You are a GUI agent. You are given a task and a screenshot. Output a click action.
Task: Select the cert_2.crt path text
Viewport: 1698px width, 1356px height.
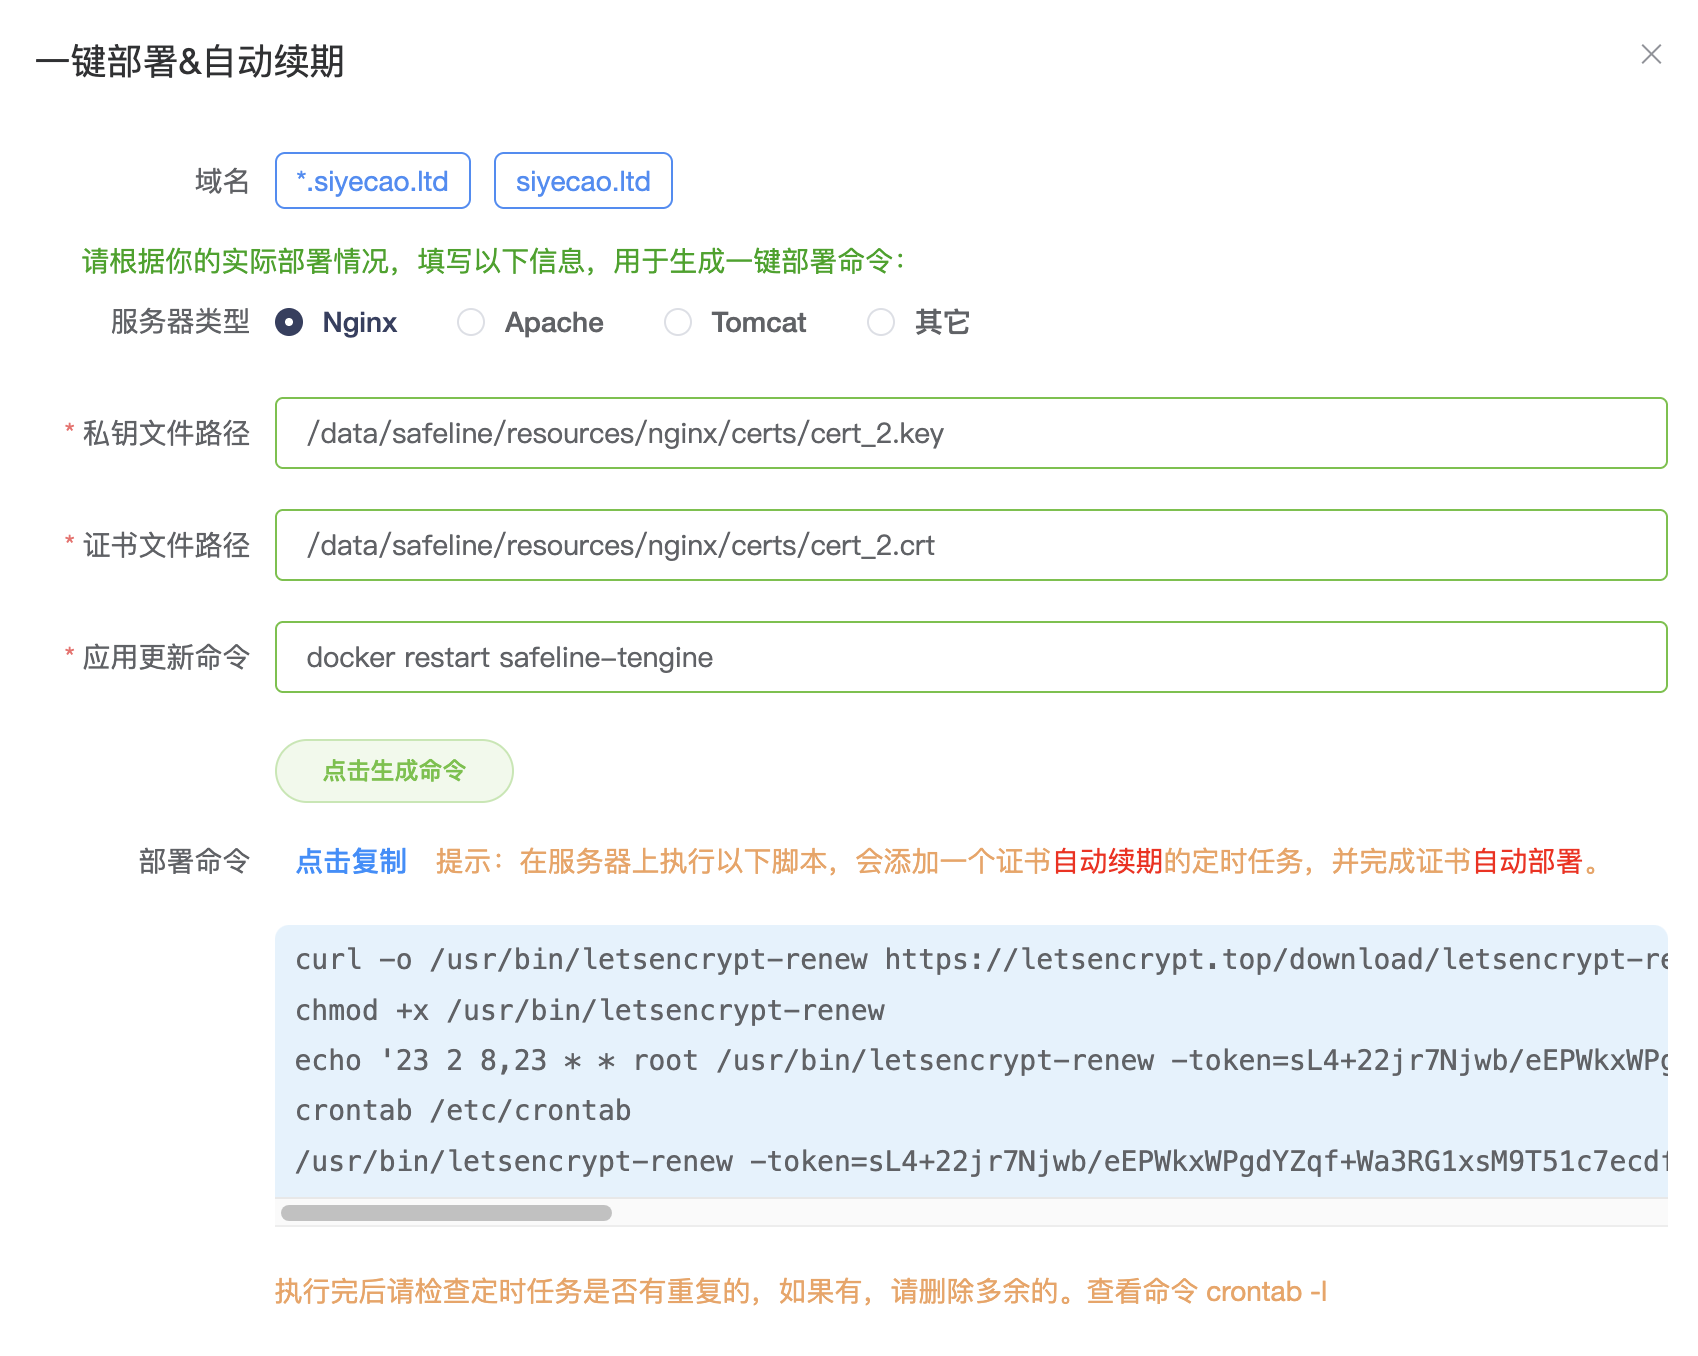(620, 545)
